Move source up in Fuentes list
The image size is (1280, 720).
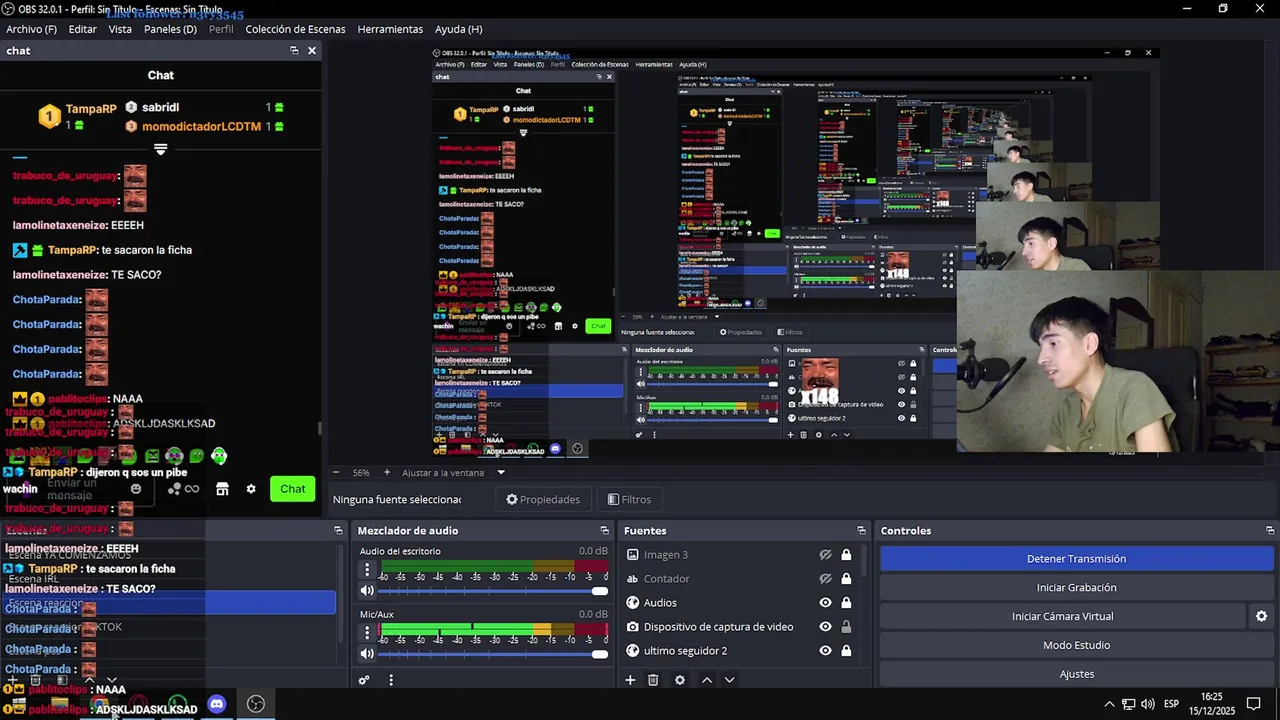[x=706, y=680]
